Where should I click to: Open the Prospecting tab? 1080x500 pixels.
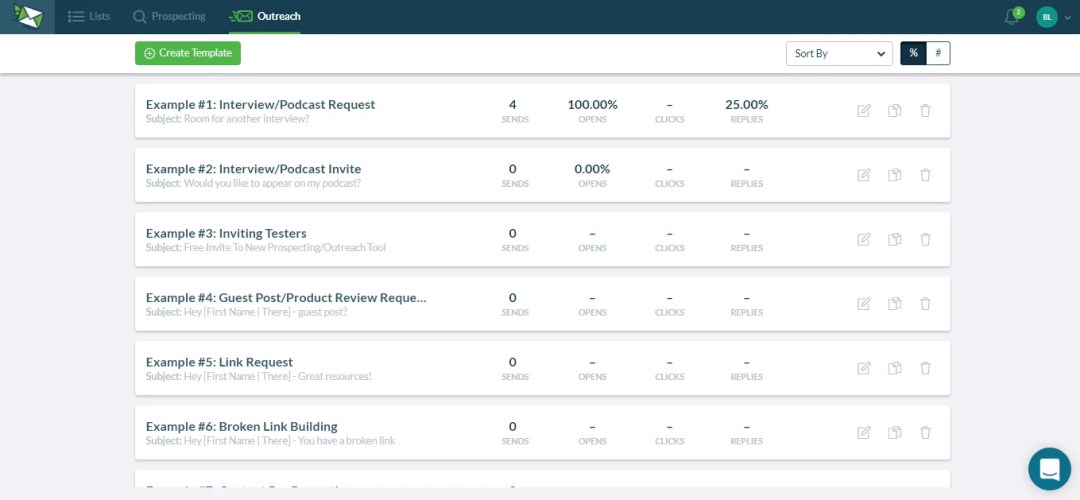click(169, 17)
